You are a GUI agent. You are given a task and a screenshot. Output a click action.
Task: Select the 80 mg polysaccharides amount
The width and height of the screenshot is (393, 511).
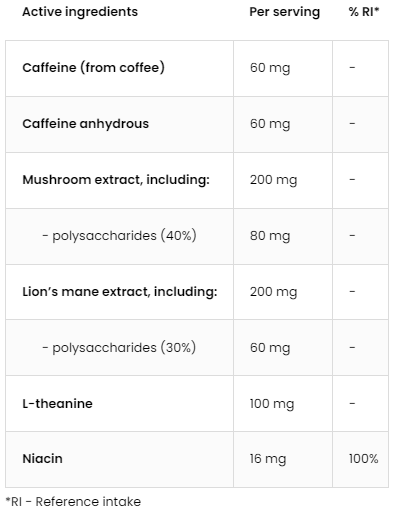point(270,236)
